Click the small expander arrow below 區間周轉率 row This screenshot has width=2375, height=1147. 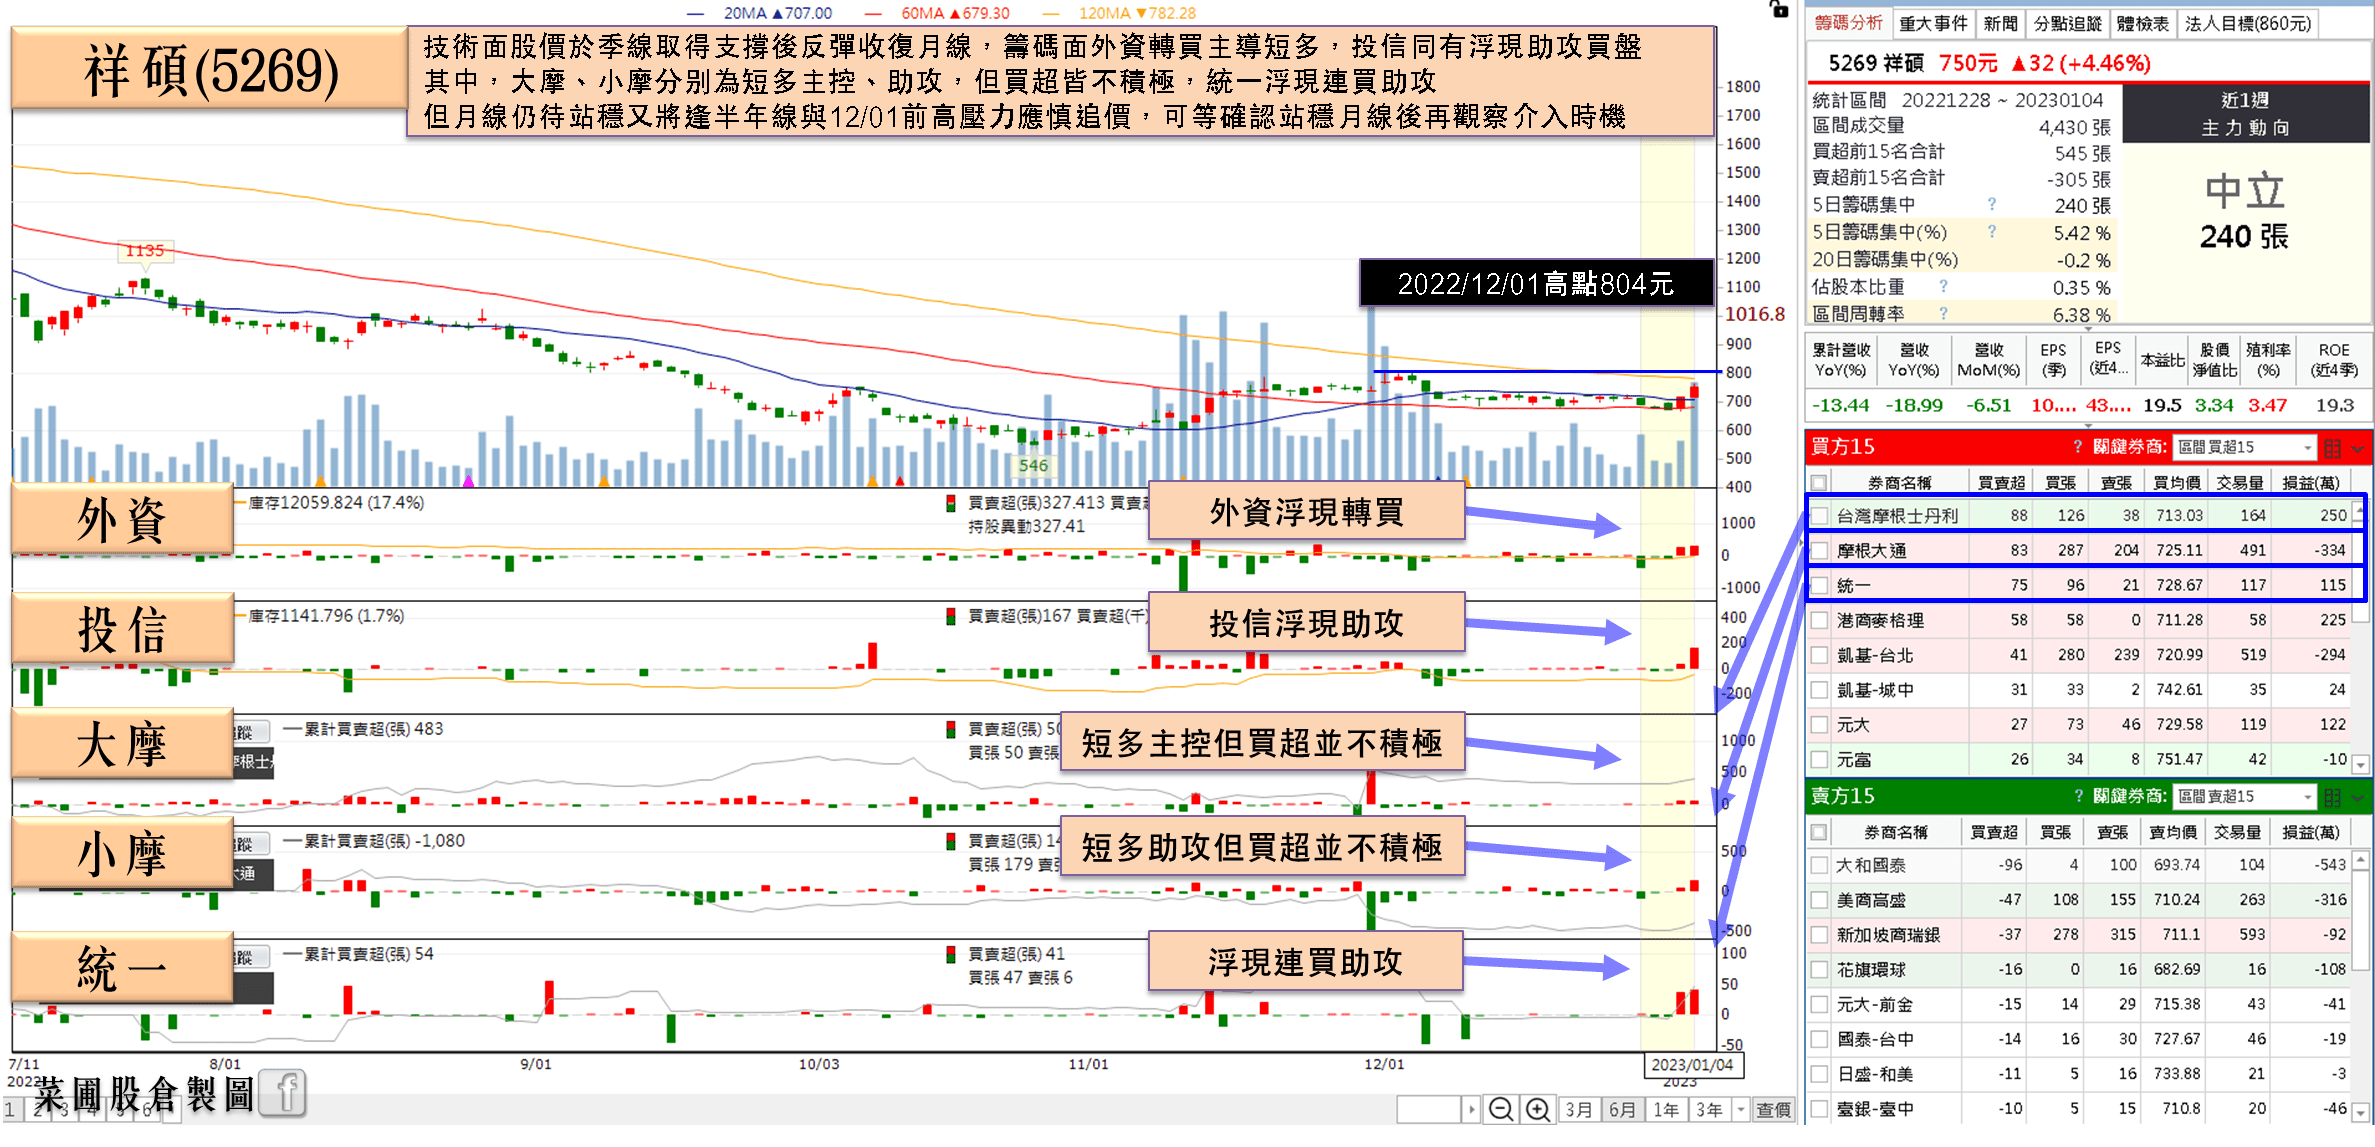[x=2088, y=328]
